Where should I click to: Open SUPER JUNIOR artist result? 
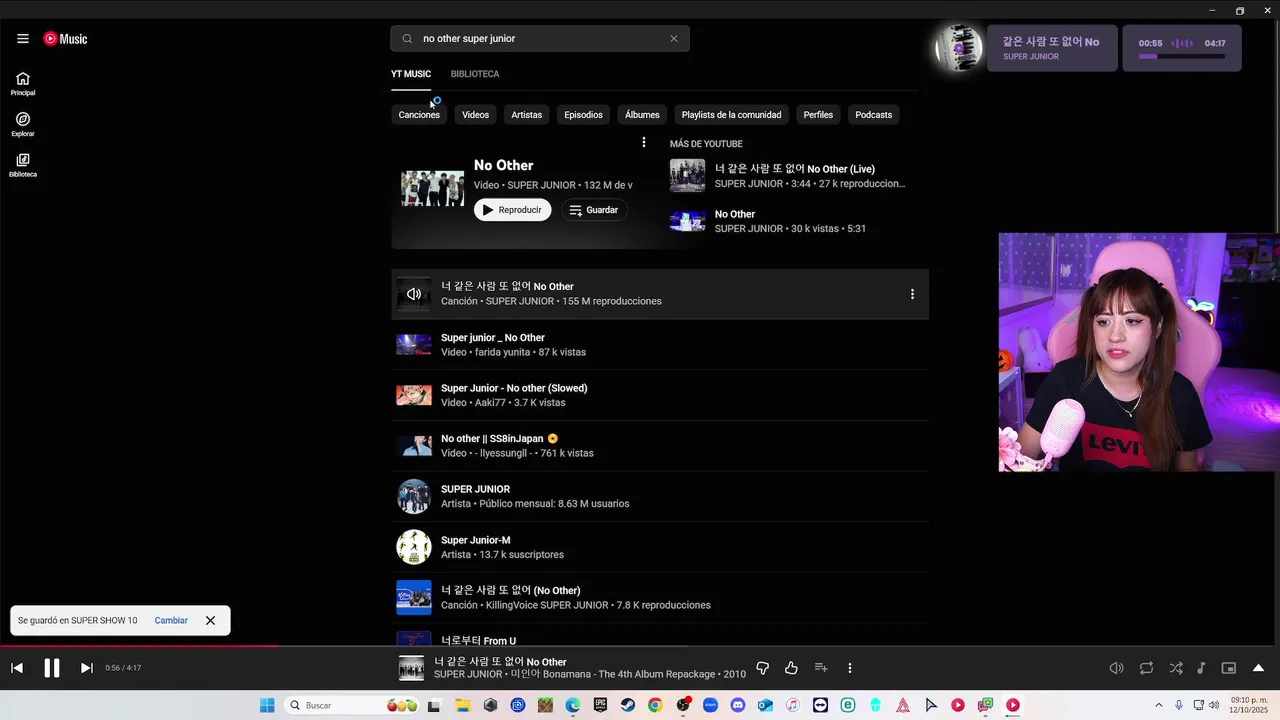[660, 496]
